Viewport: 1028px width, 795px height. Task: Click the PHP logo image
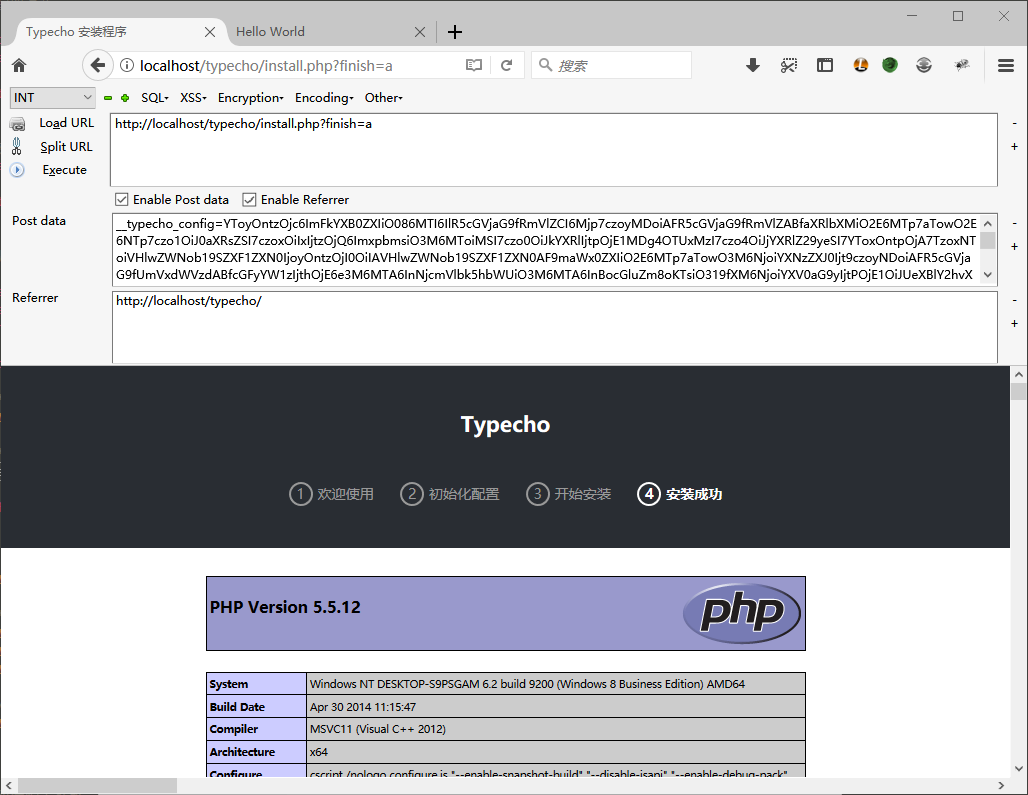[x=741, y=613]
